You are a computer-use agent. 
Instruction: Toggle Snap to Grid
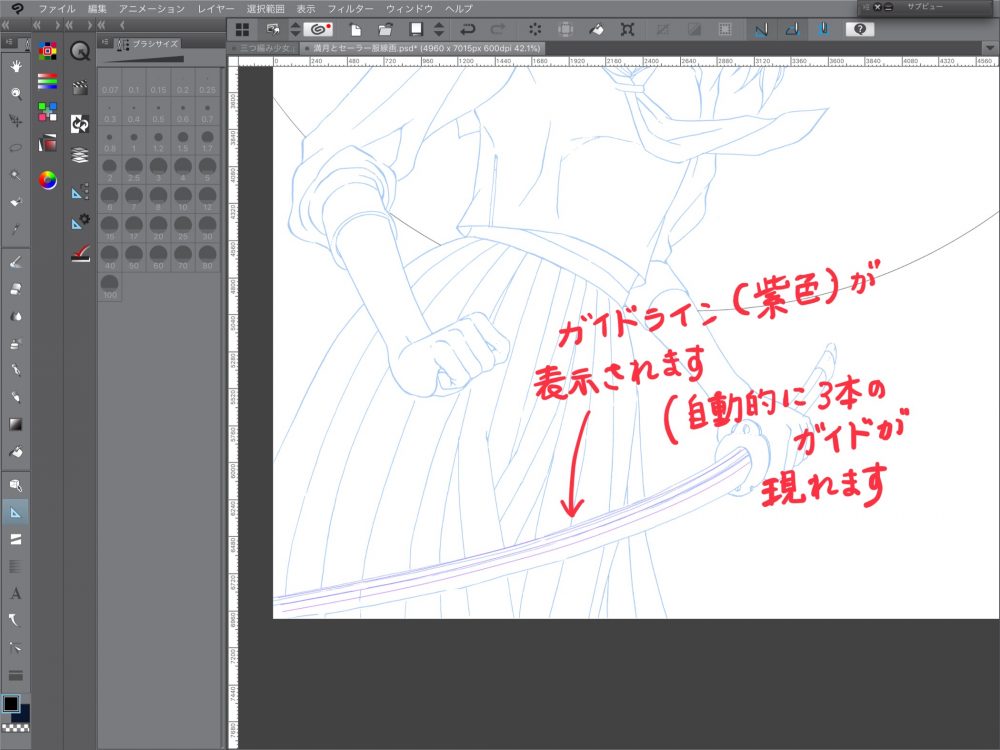point(823,29)
